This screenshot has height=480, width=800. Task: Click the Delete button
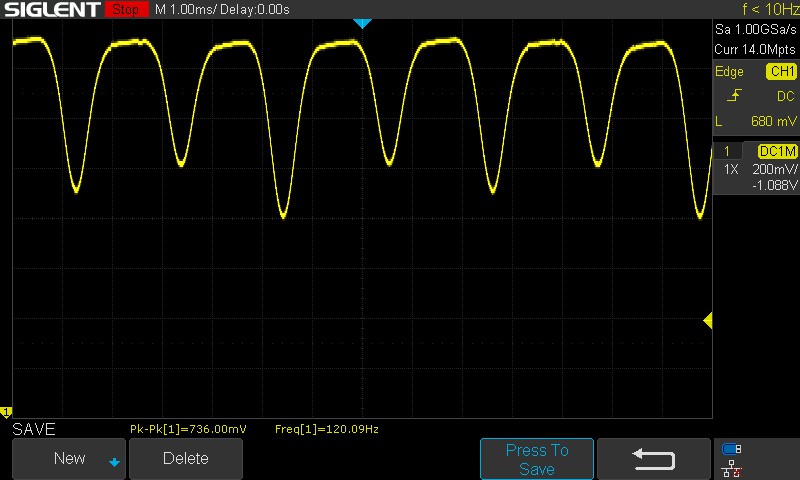point(186,459)
